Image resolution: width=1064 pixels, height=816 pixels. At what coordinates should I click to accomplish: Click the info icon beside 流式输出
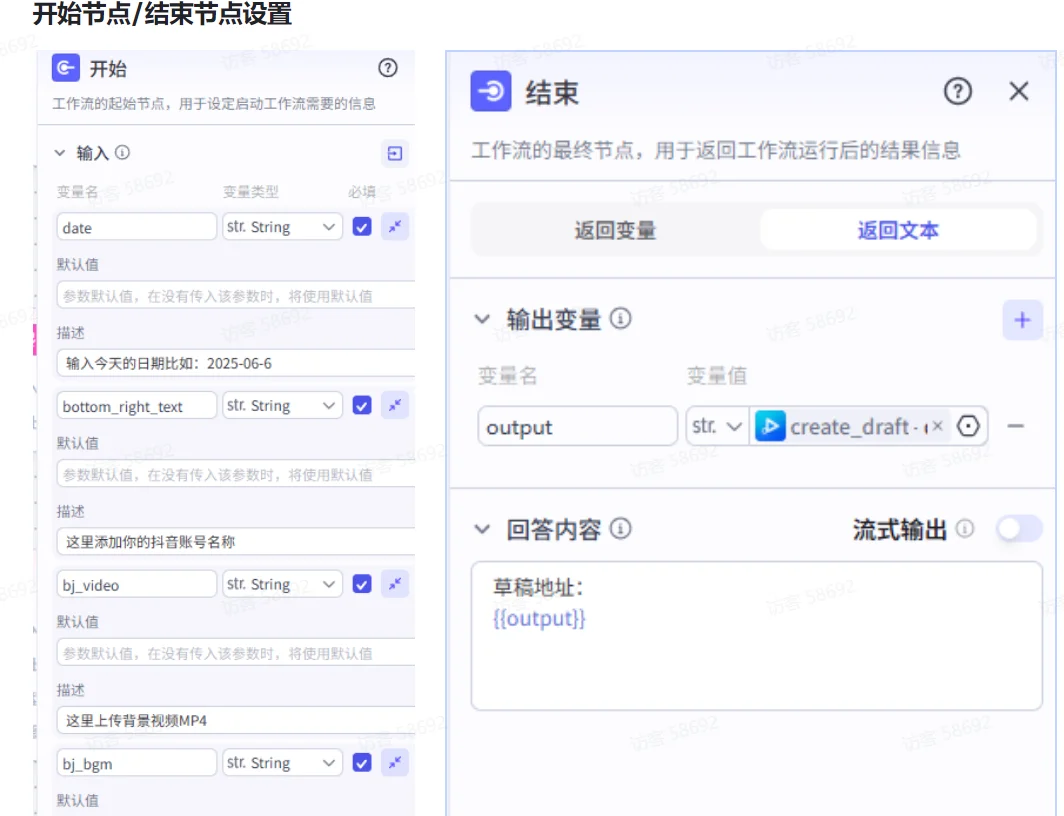point(965,528)
